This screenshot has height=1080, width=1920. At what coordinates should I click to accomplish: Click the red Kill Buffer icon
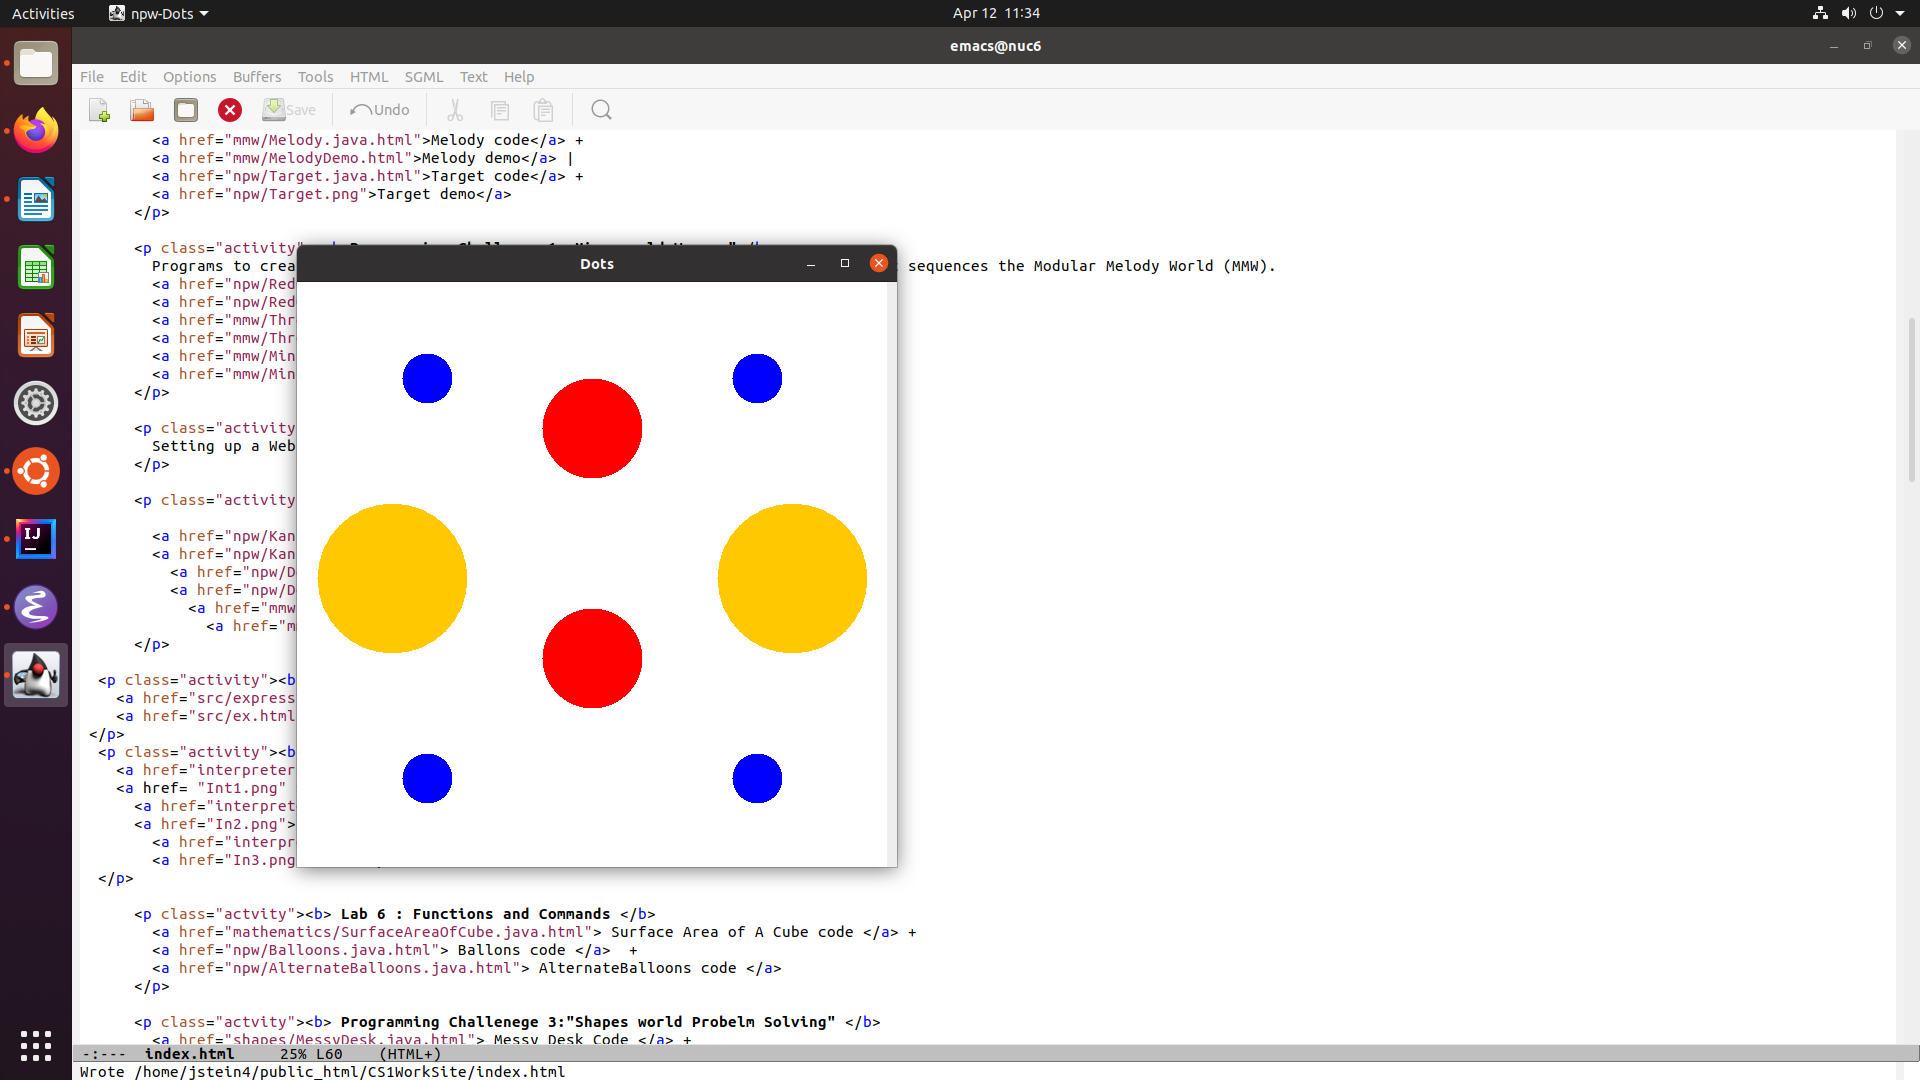coord(230,110)
